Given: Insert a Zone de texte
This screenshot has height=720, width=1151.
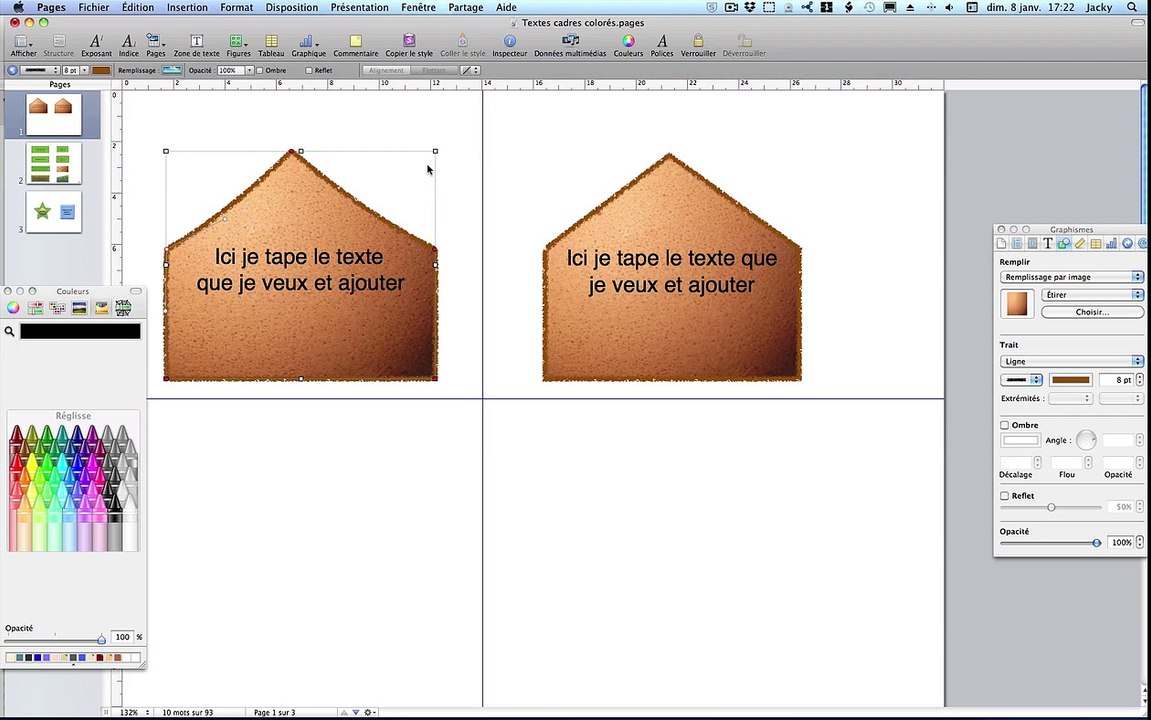Looking at the screenshot, I should 196,46.
